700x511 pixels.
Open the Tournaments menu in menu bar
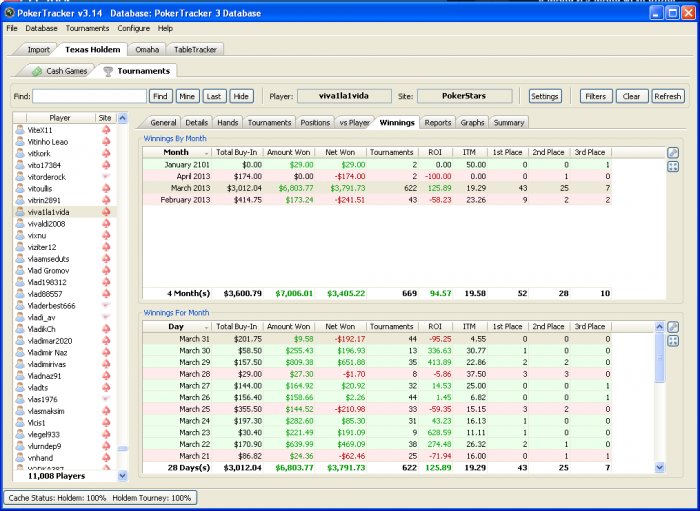[89, 28]
